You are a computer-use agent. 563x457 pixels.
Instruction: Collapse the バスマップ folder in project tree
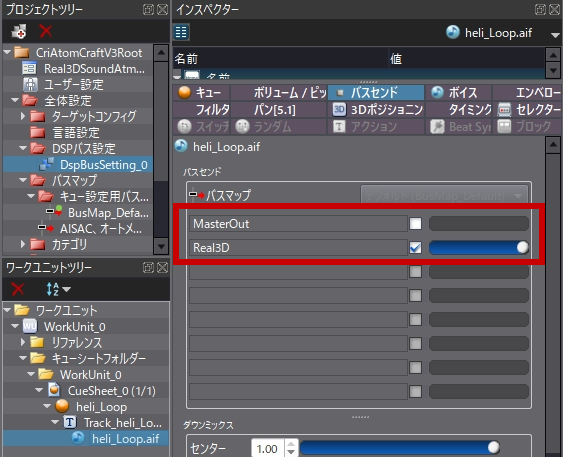[x=23, y=180]
